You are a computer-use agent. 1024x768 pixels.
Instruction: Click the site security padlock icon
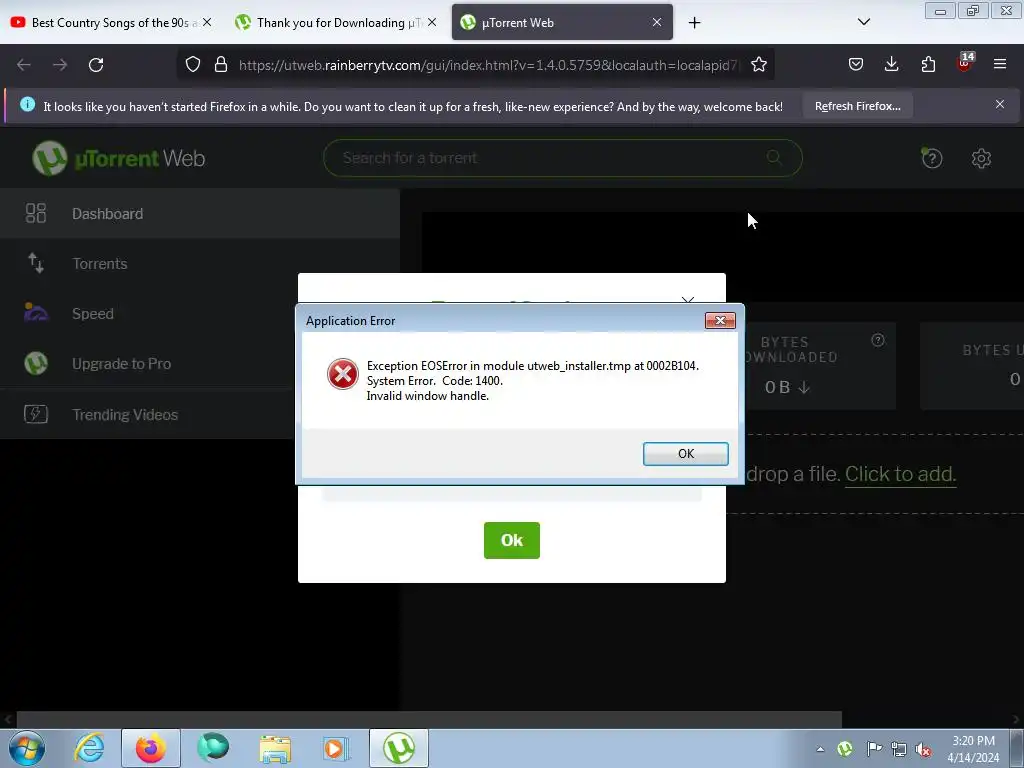tap(221, 65)
